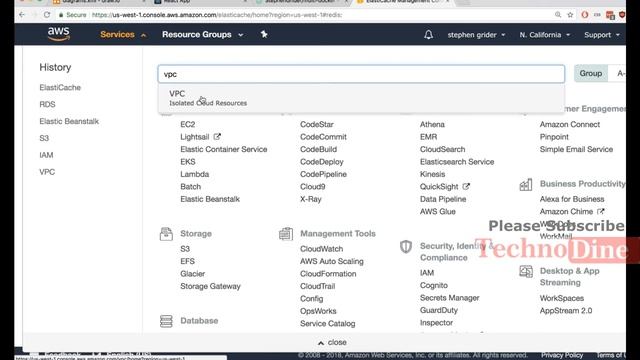
Task: Click Amazon Chime external link icon
Action: point(600,211)
